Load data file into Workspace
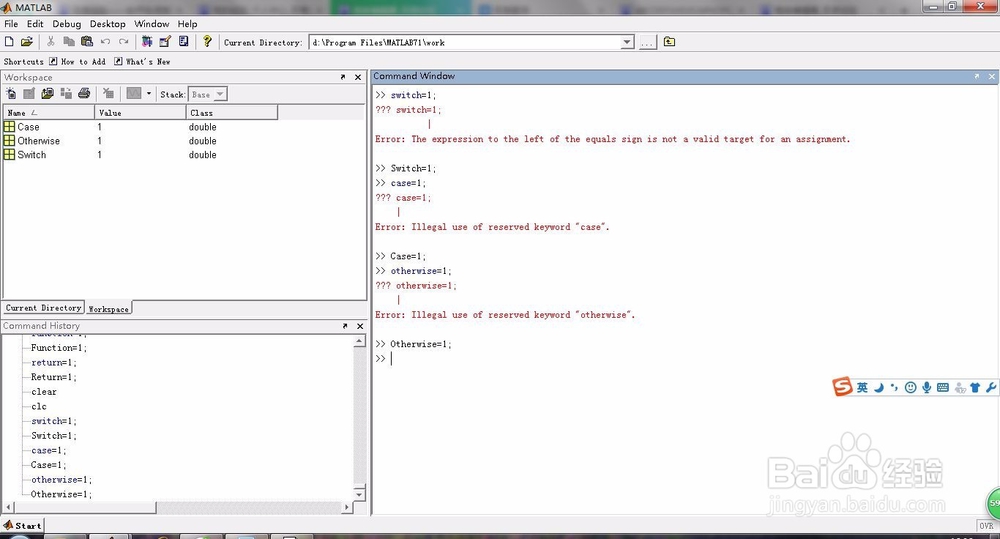 [x=47, y=94]
